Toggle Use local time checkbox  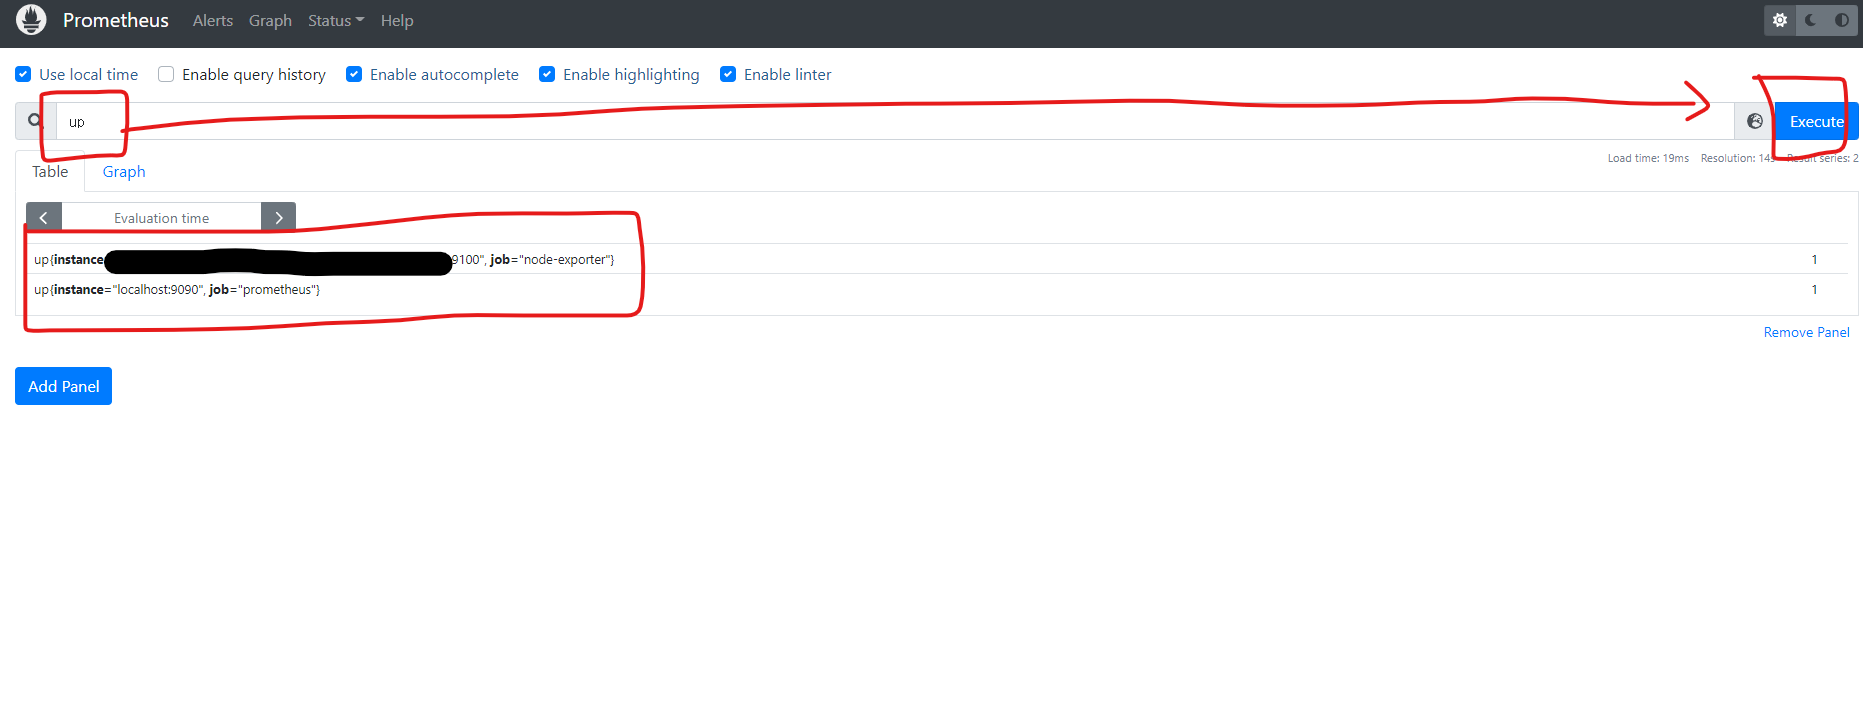23,74
